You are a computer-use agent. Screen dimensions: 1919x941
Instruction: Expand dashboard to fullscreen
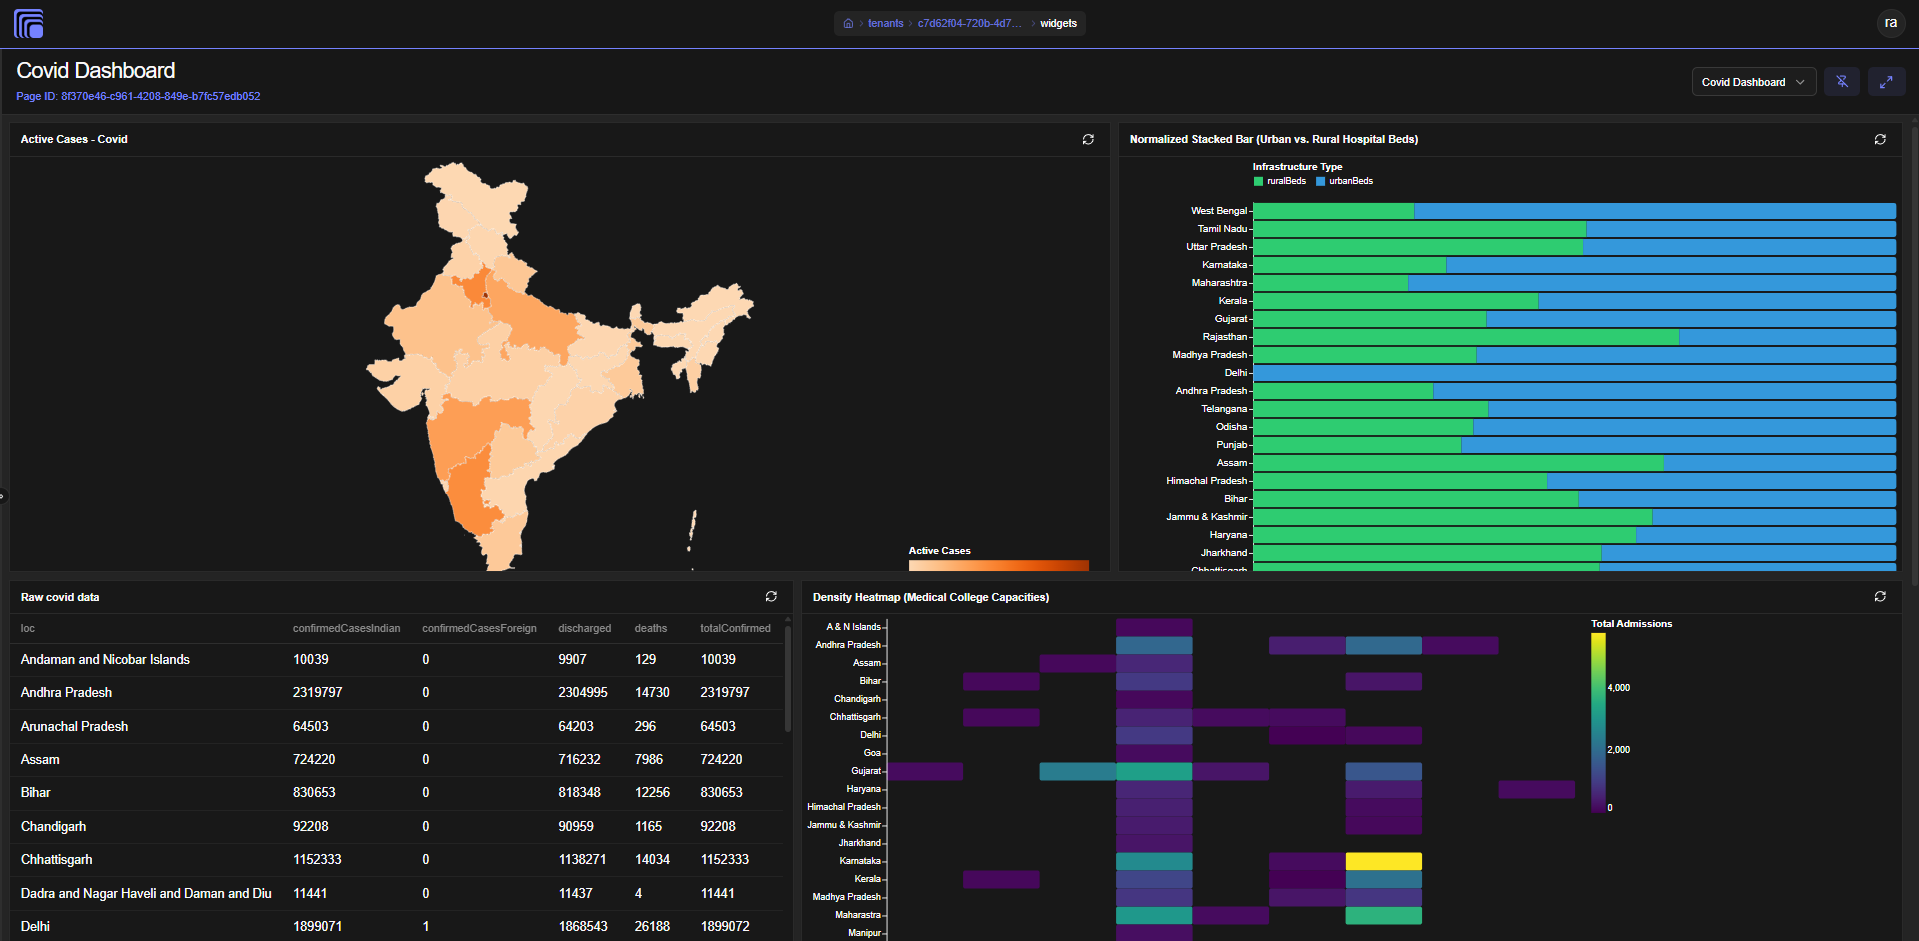1886,82
